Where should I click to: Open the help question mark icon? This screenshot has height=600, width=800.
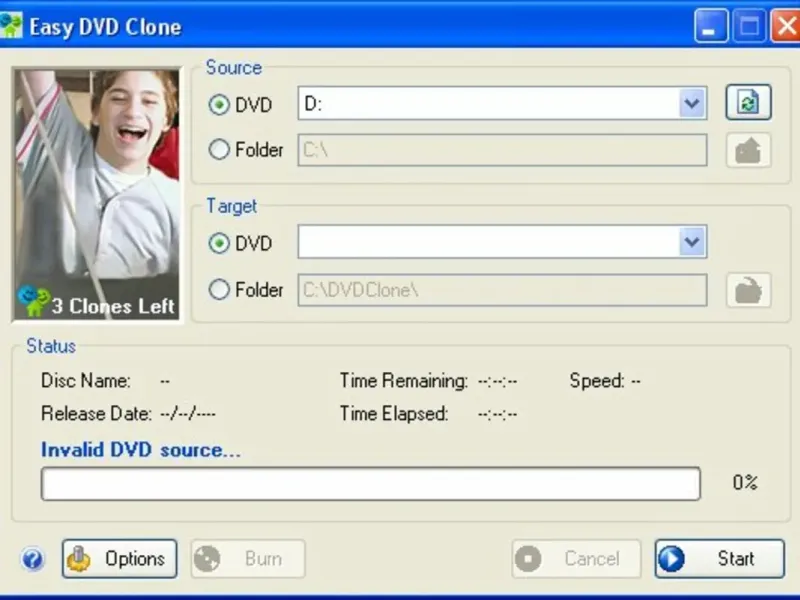click(33, 559)
